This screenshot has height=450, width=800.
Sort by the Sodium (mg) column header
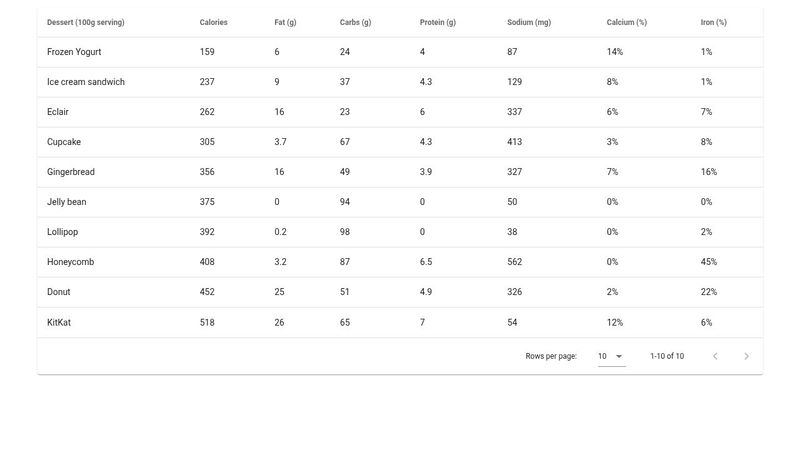529,22
